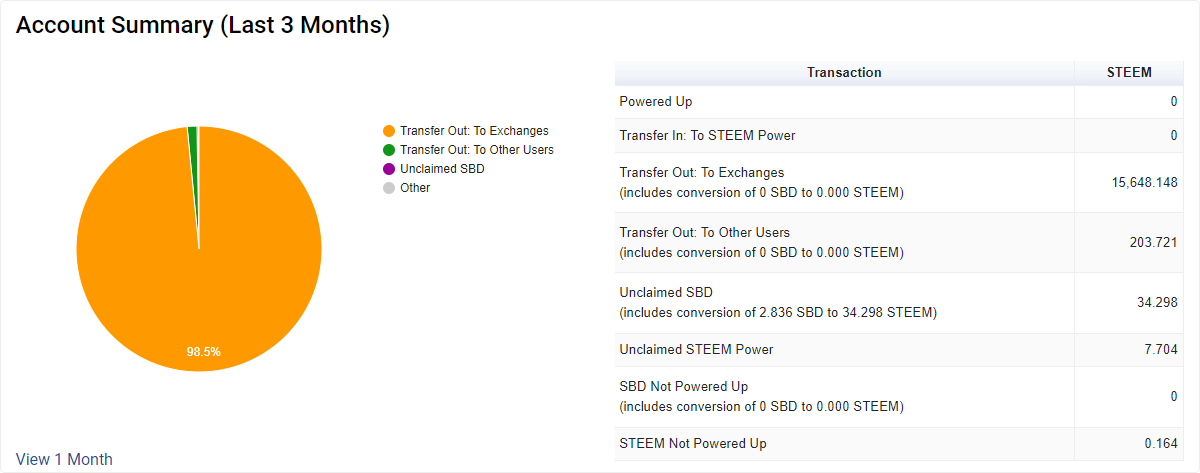The height and width of the screenshot is (473, 1200).
Task: Click the orange Transfer Out: To Exchanges legend dot
Action: point(389,131)
